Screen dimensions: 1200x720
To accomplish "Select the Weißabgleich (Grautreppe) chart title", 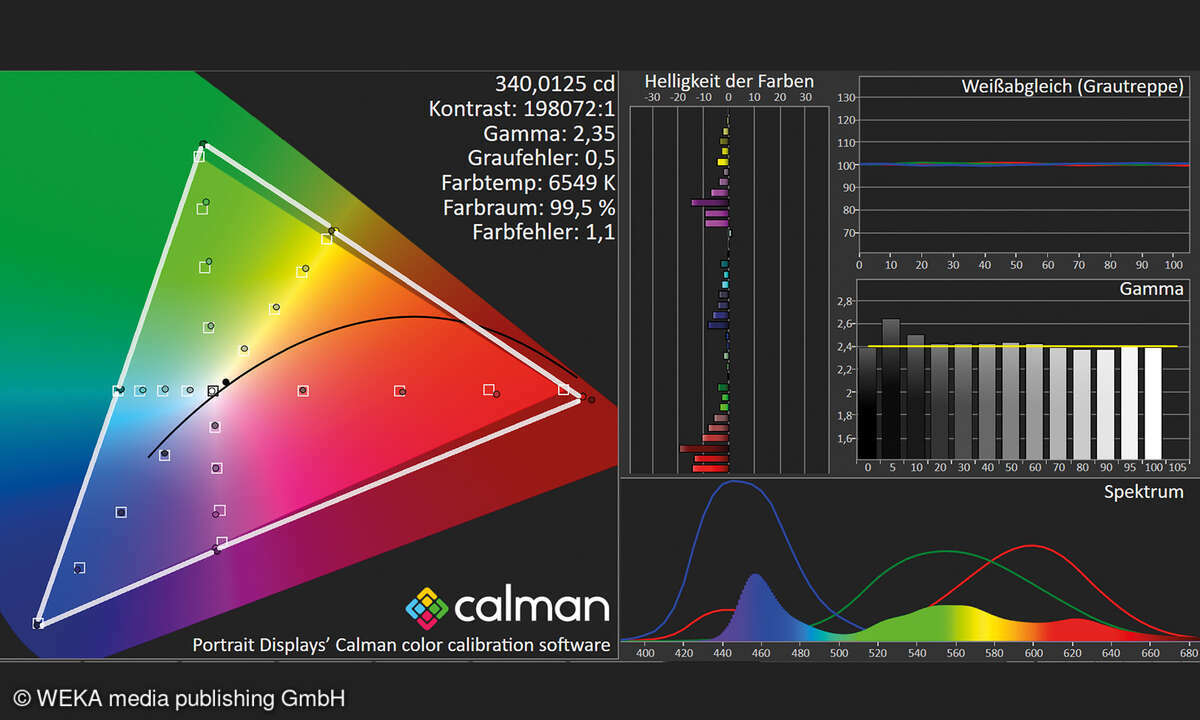I will [x=1072, y=87].
